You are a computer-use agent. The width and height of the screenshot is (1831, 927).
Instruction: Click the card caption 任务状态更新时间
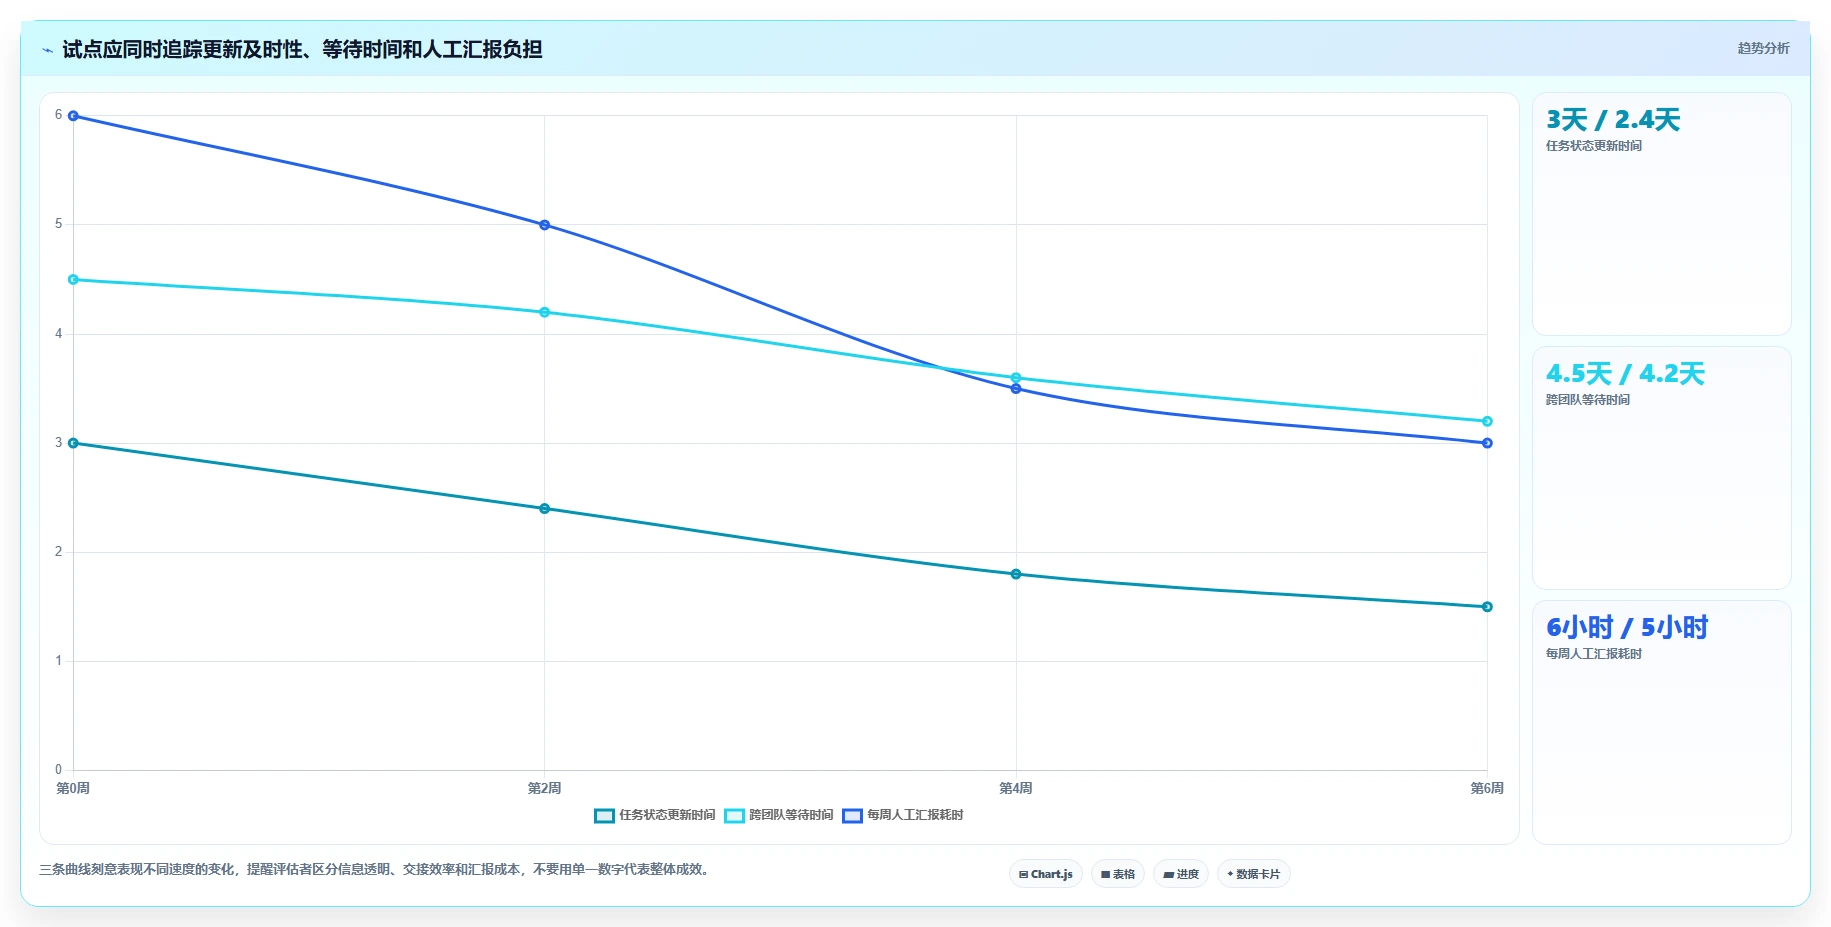[1594, 146]
